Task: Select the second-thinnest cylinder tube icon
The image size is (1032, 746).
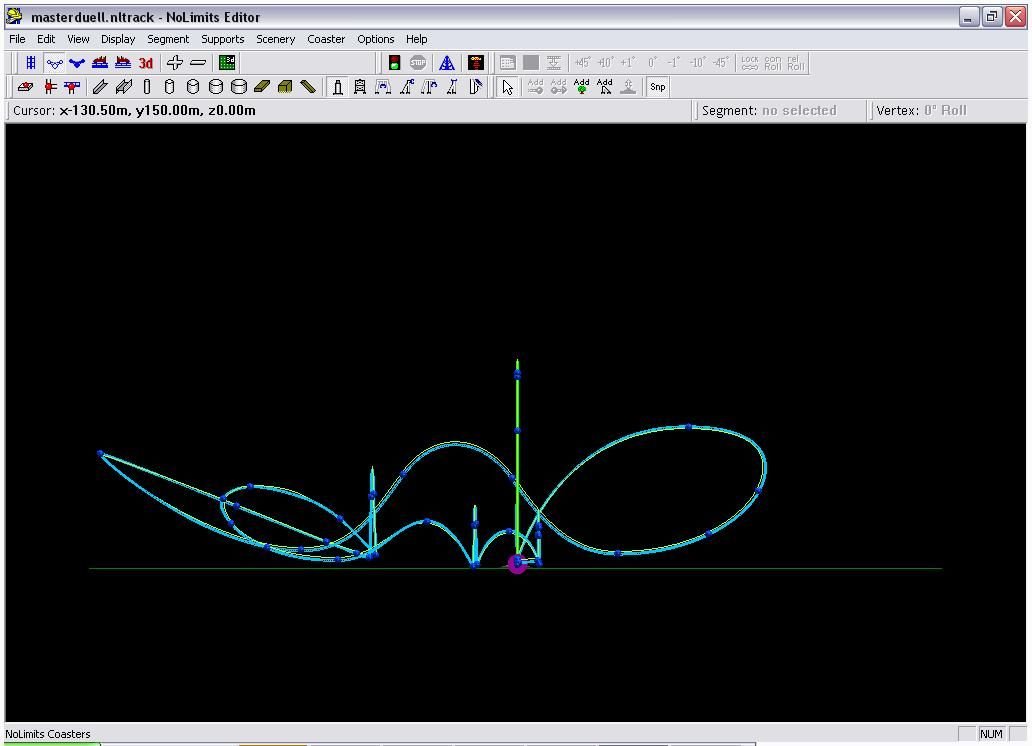Action: pyautogui.click(x=169, y=86)
